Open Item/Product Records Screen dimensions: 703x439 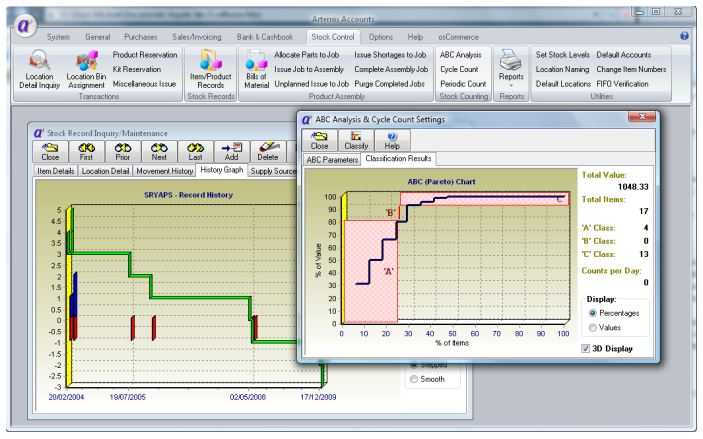pyautogui.click(x=210, y=69)
